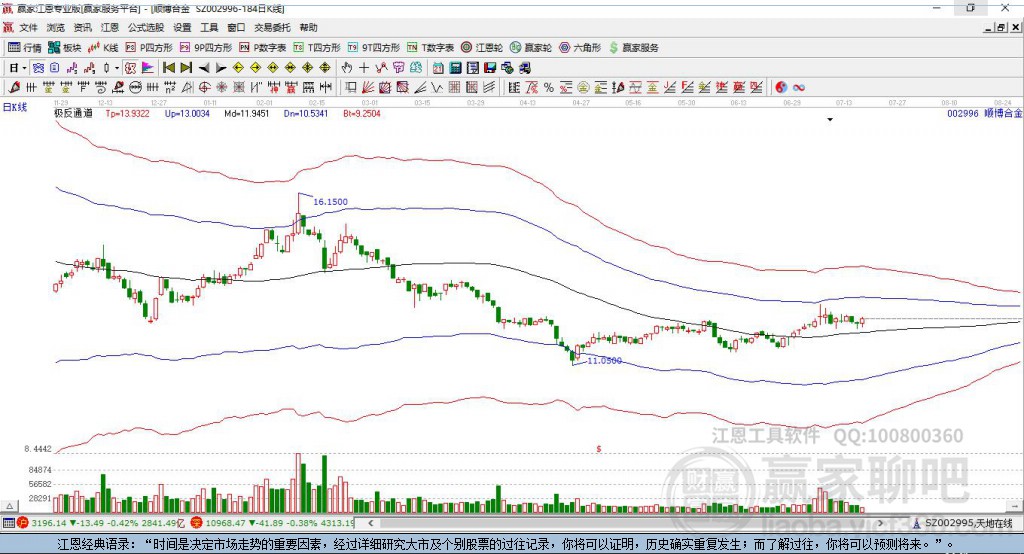The width and height of the screenshot is (1024, 554).
Task: Select the crosshair cursor tool
Action: click(x=364, y=68)
